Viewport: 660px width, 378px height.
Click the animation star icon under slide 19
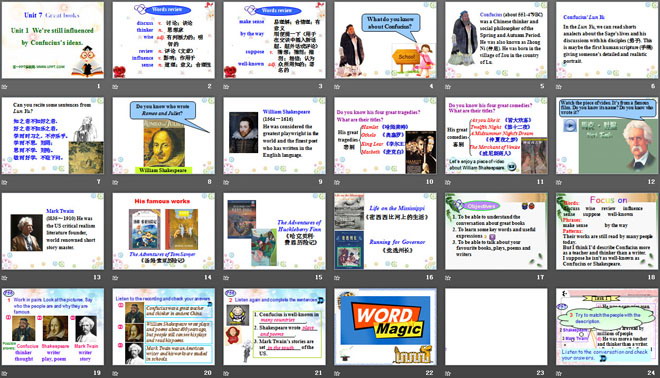coord(5,373)
